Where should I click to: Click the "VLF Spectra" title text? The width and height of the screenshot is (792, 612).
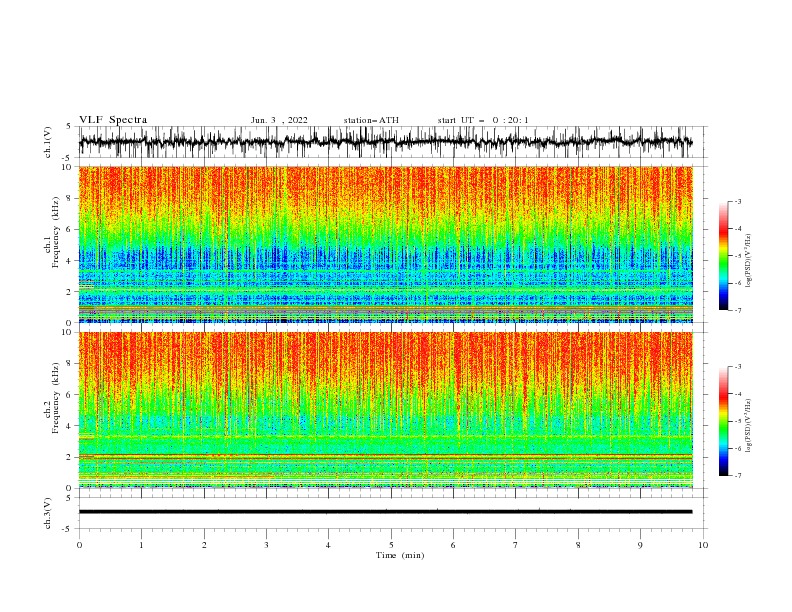(x=113, y=120)
